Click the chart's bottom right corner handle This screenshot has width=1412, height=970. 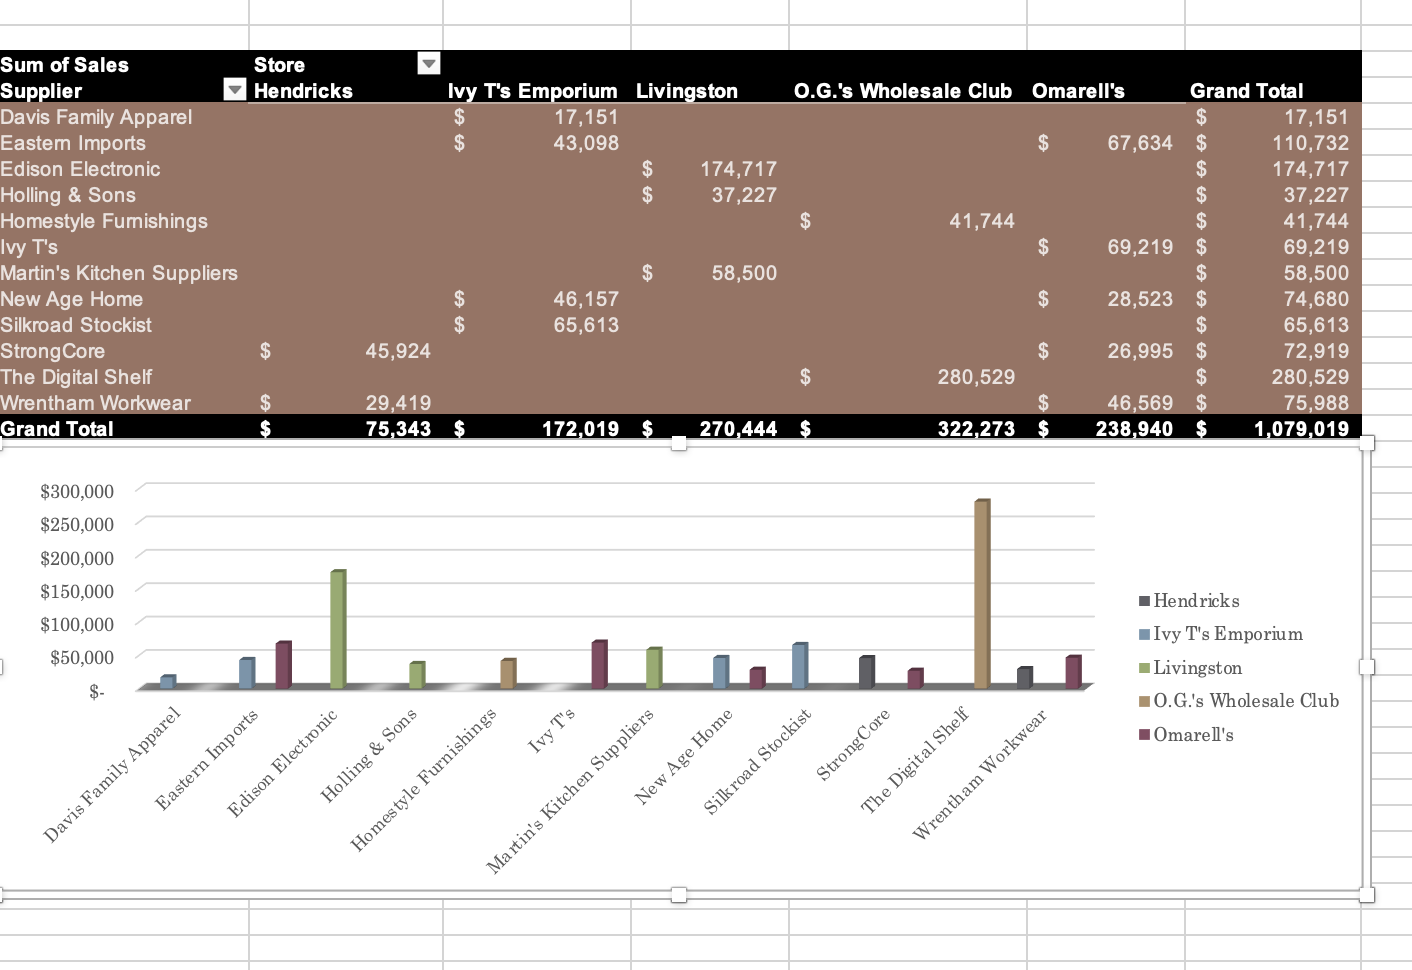(1367, 895)
